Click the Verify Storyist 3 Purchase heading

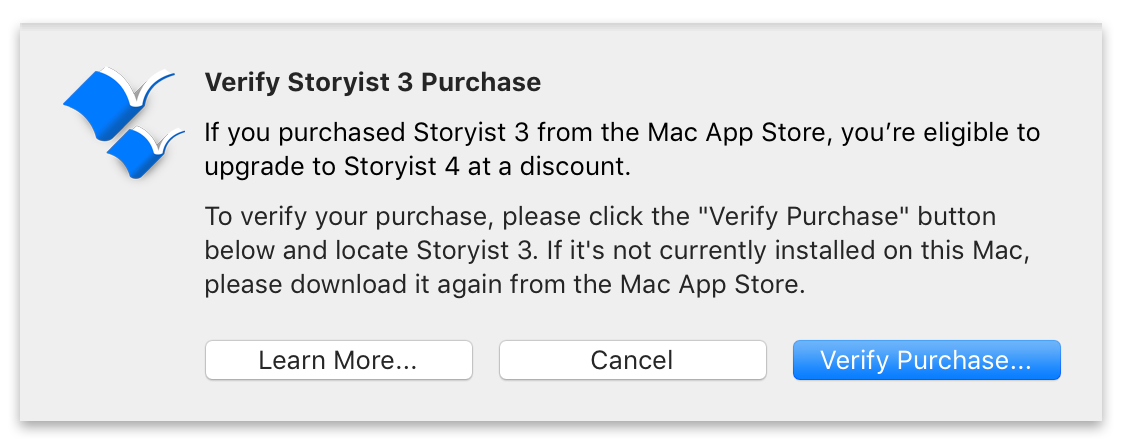pos(373,83)
